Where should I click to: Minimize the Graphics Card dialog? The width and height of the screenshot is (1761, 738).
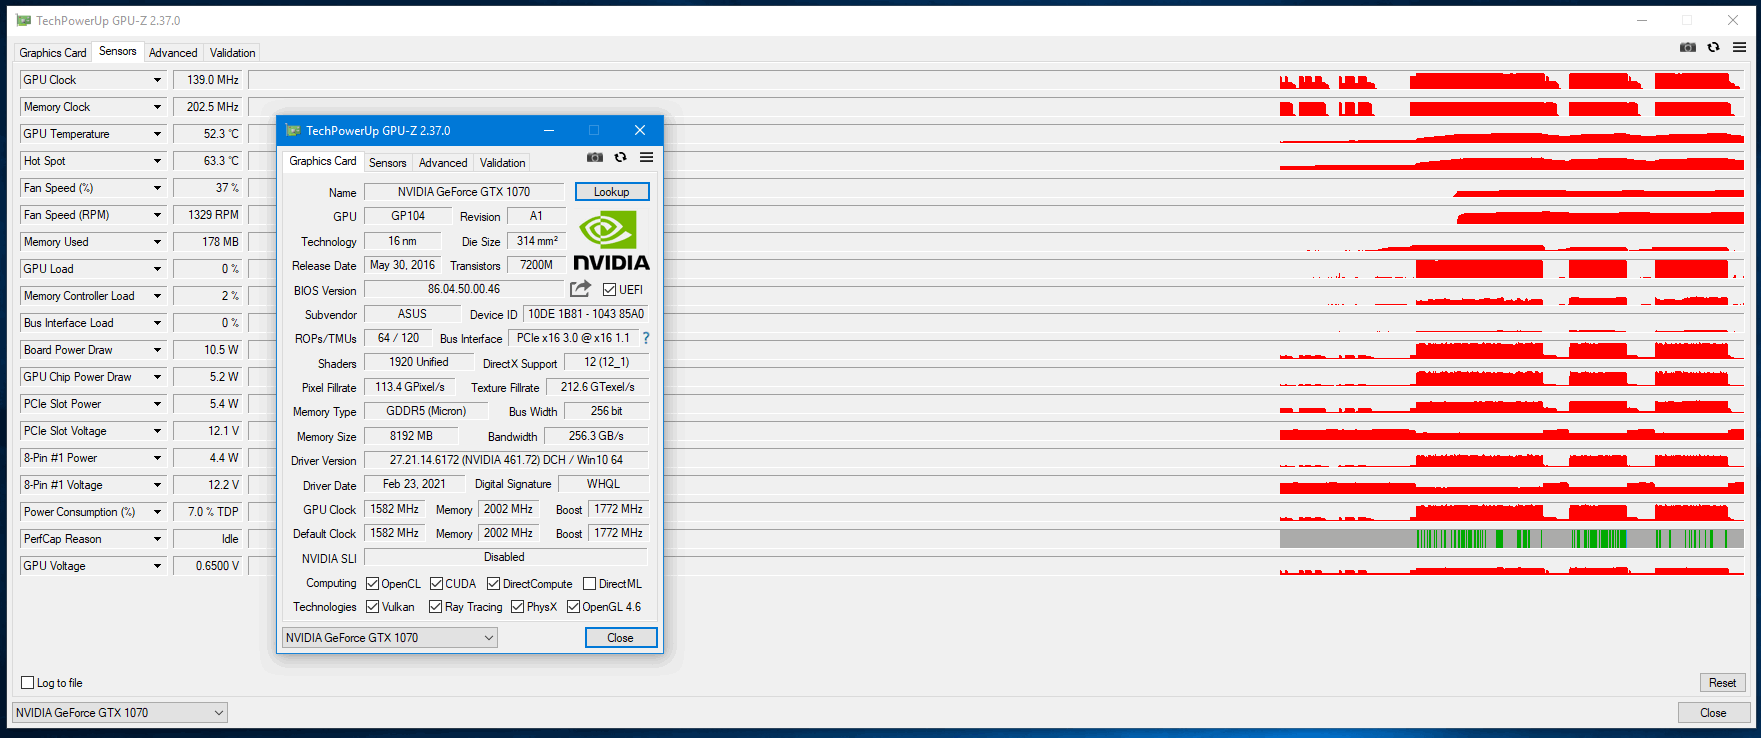(549, 130)
